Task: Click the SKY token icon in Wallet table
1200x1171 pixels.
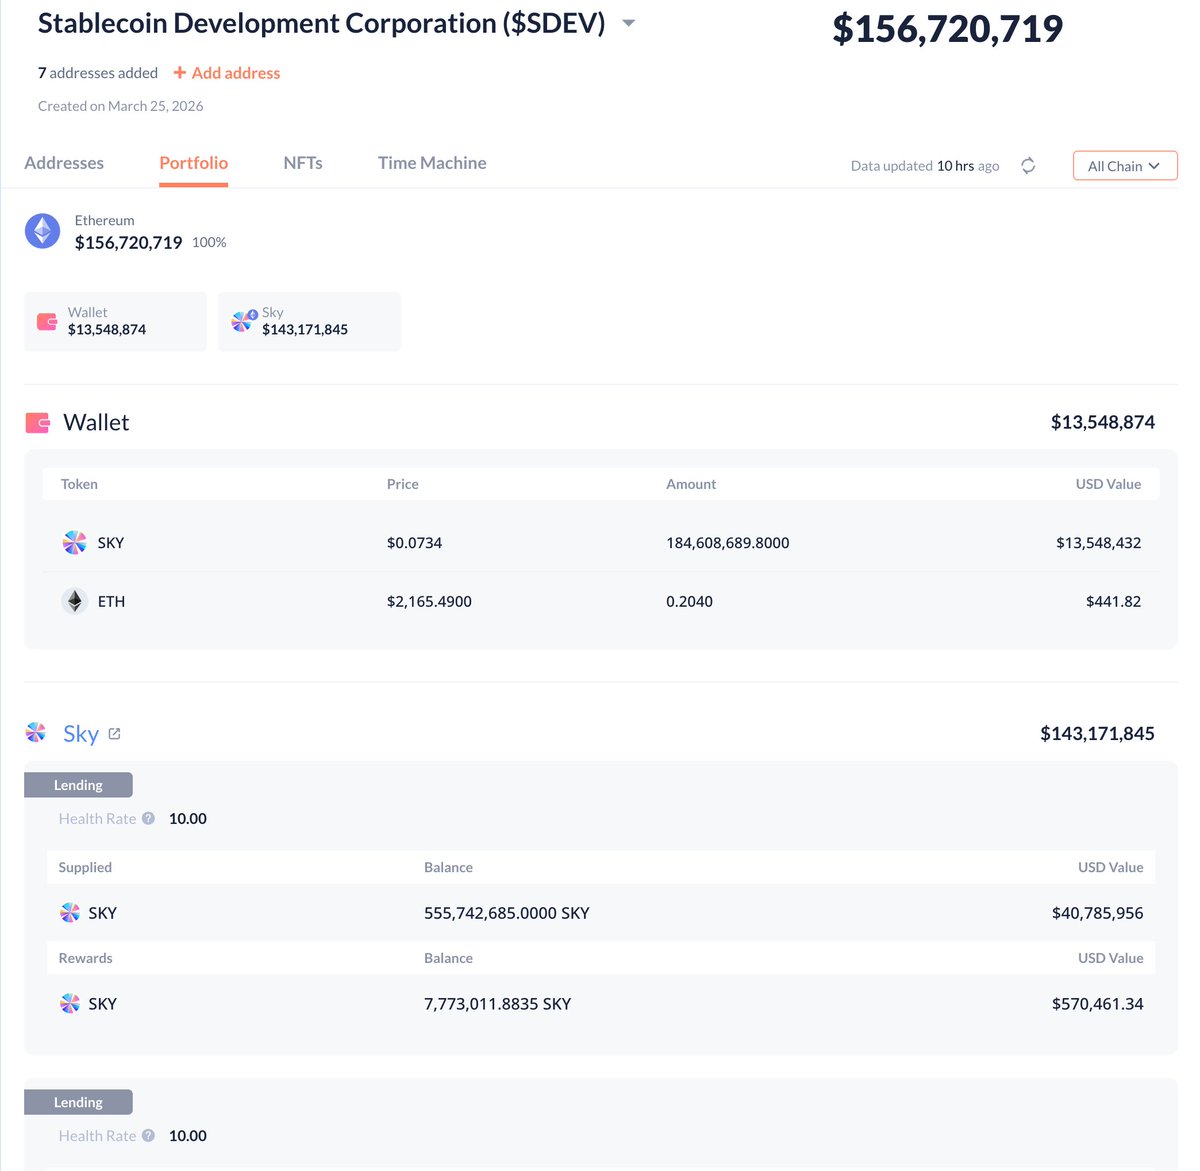Action: point(75,543)
